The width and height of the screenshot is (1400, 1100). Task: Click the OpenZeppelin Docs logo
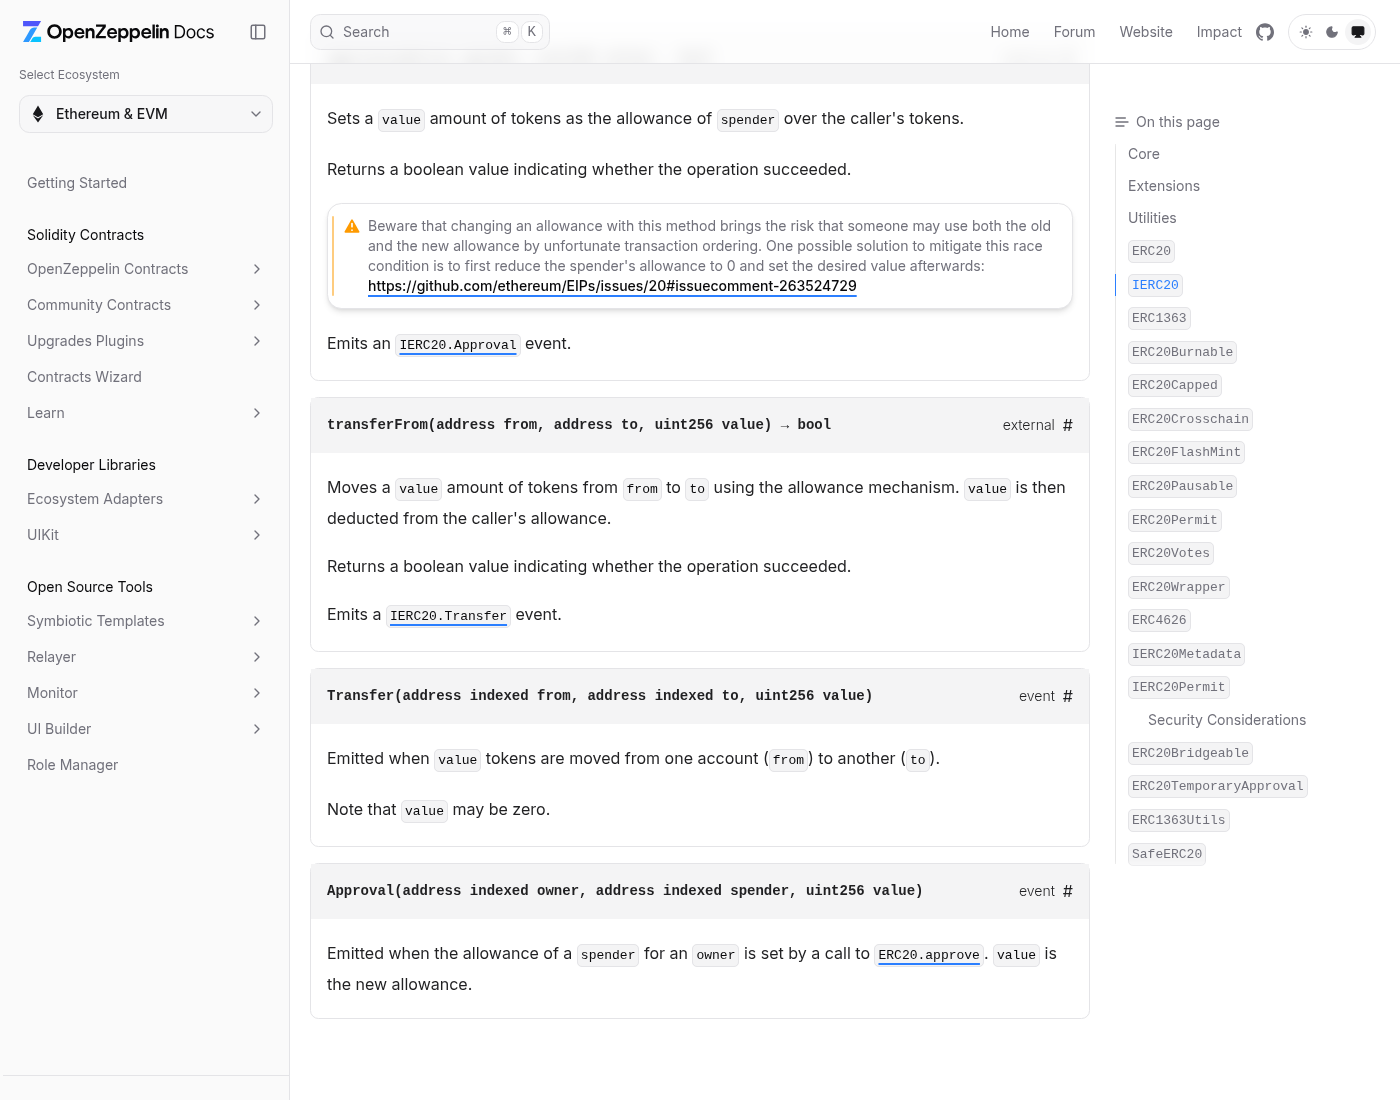(x=118, y=32)
